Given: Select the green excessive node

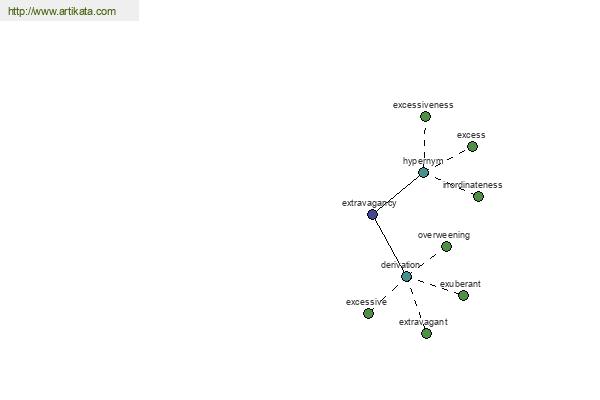Looking at the screenshot, I should point(368,313).
